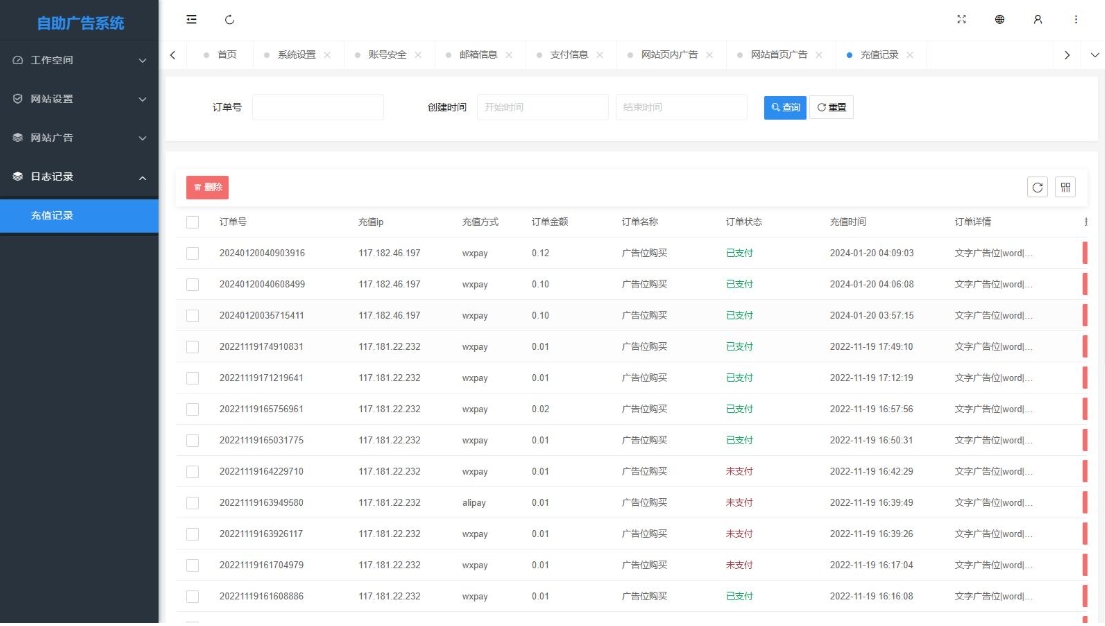Screen dimensions: 1105x626
Task: Expand the 网站广告 sidebar menu
Action: point(79,137)
